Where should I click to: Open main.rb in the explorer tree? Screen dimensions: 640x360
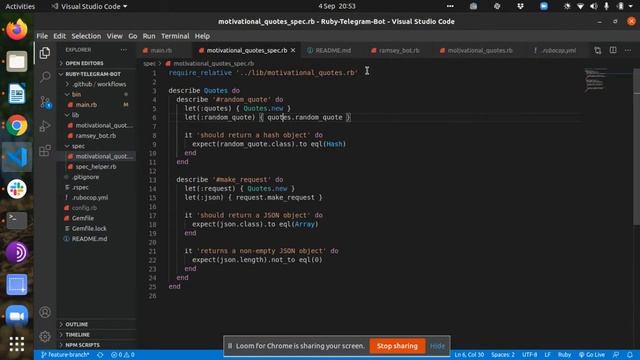86,105
